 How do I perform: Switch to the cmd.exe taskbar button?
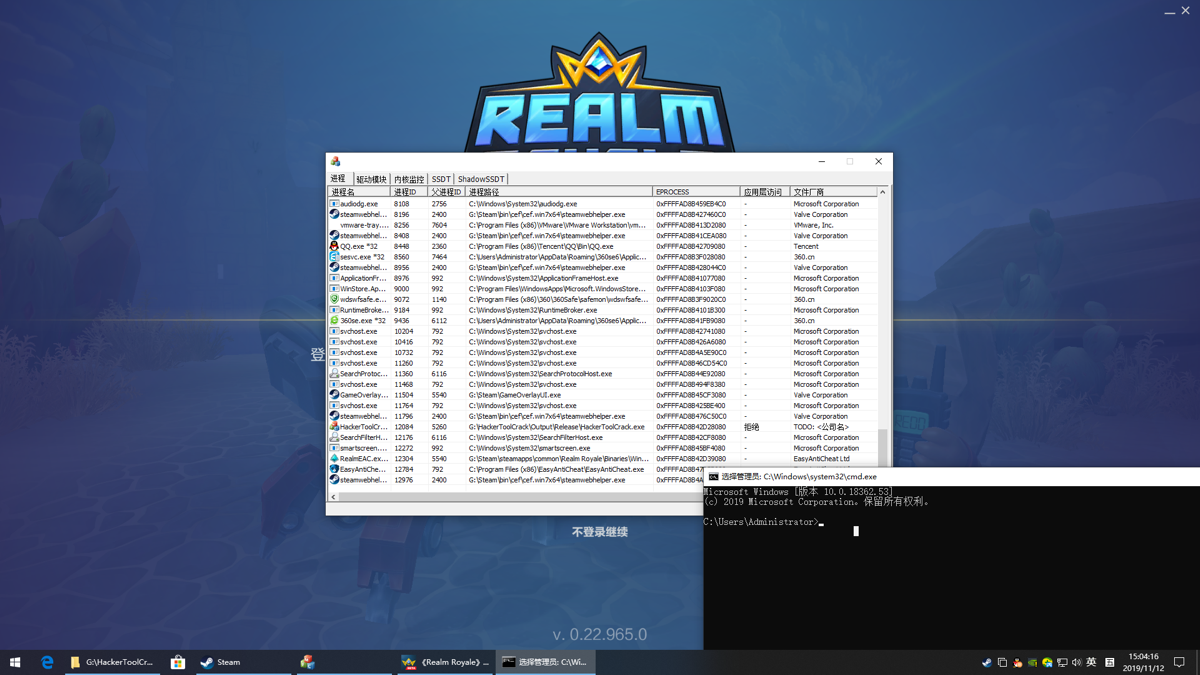(546, 662)
